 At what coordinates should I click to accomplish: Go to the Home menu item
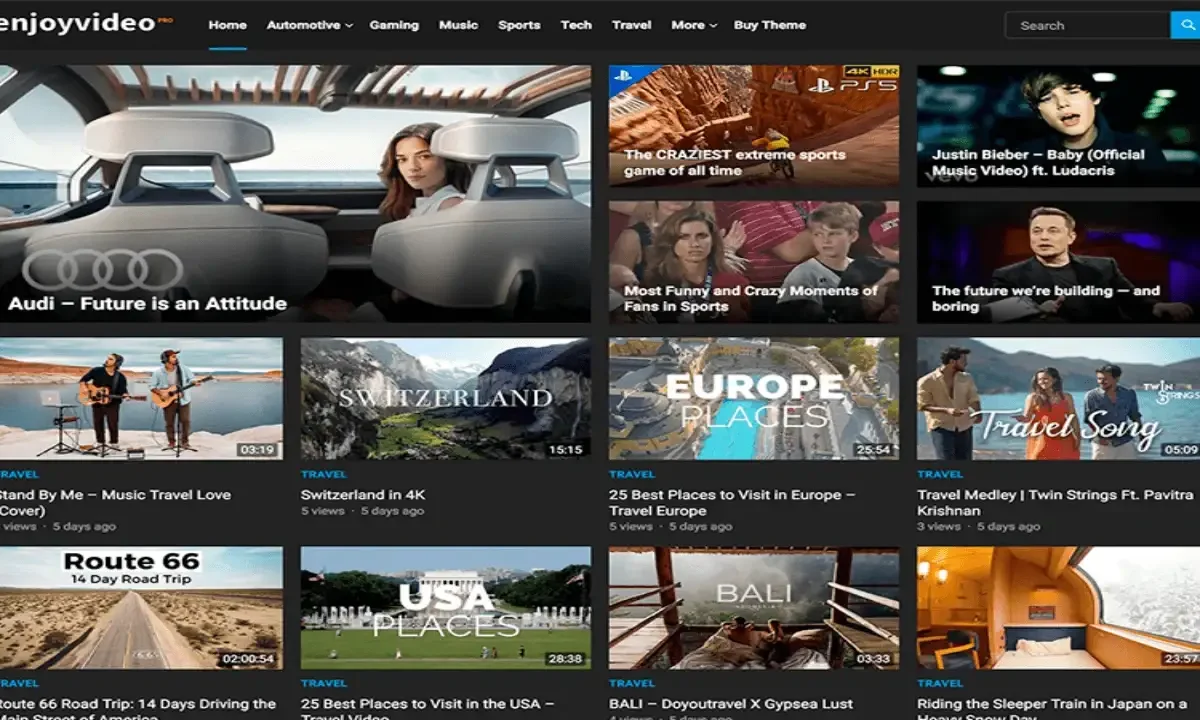[228, 25]
